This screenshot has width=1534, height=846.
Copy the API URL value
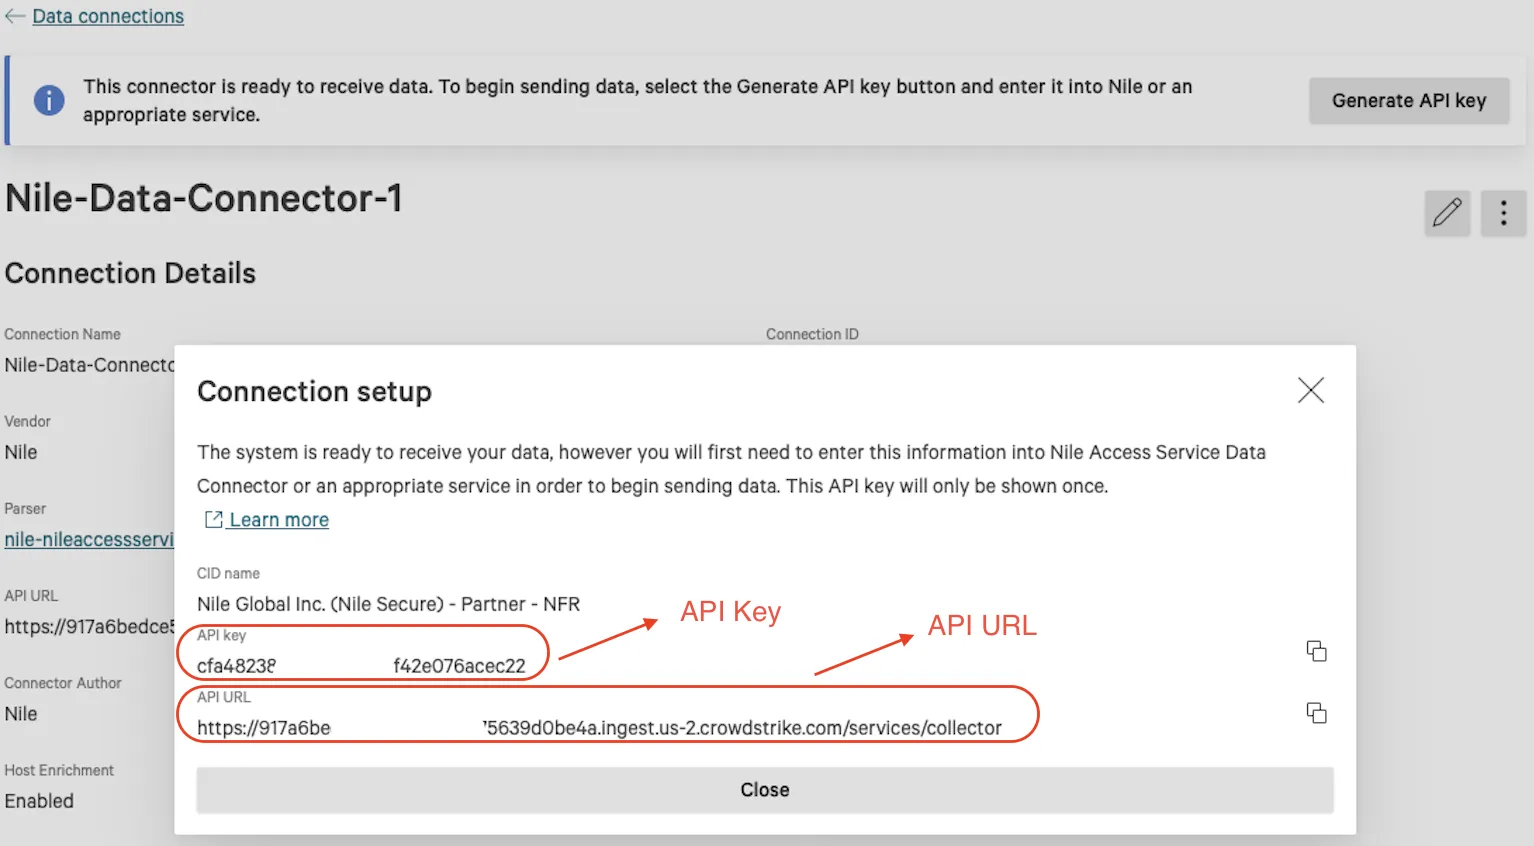coord(1316,713)
